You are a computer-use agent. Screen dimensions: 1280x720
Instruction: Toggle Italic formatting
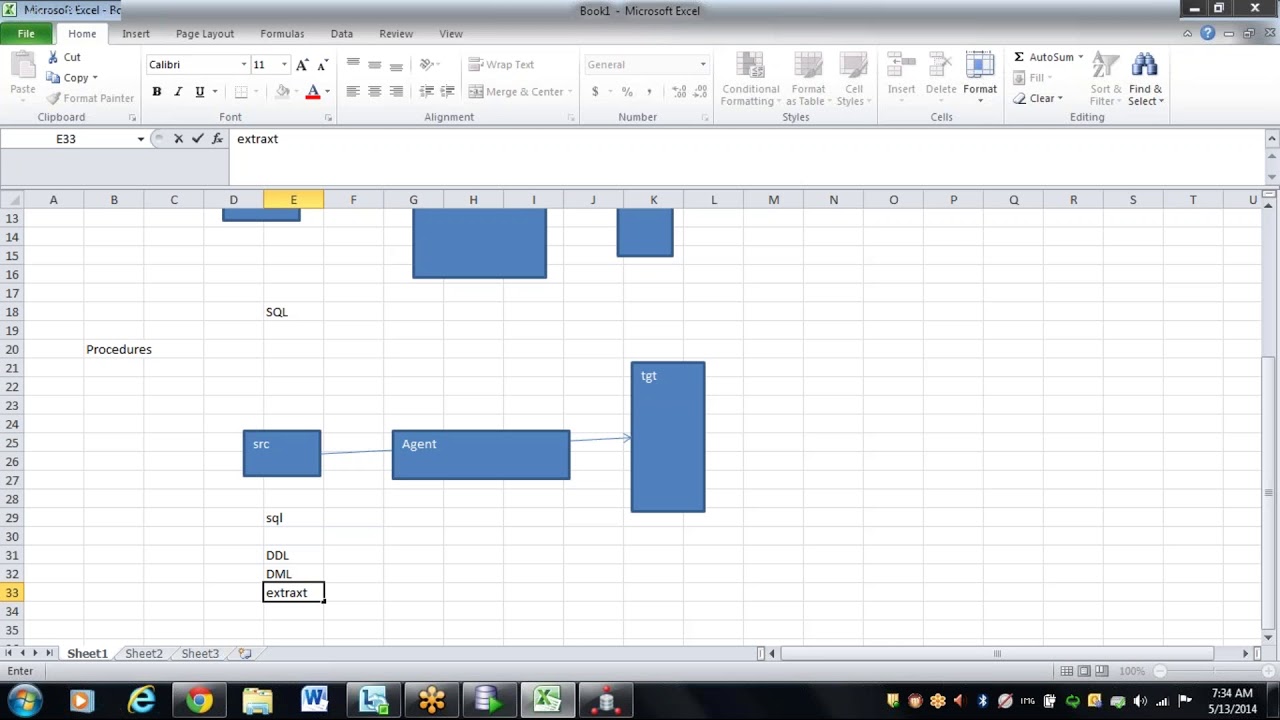coord(178,92)
